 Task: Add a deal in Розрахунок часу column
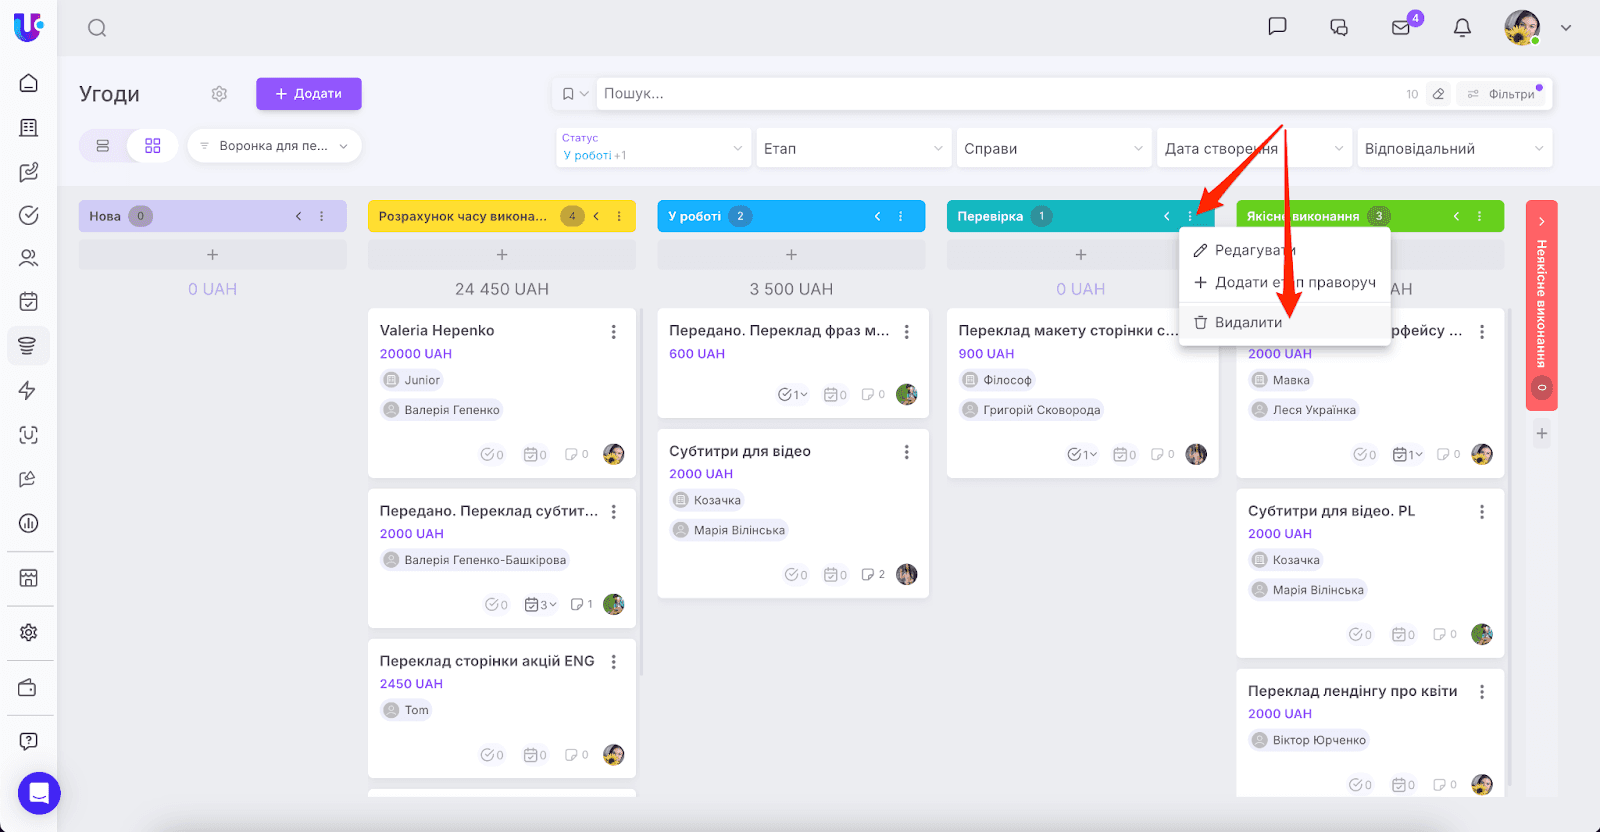point(502,255)
